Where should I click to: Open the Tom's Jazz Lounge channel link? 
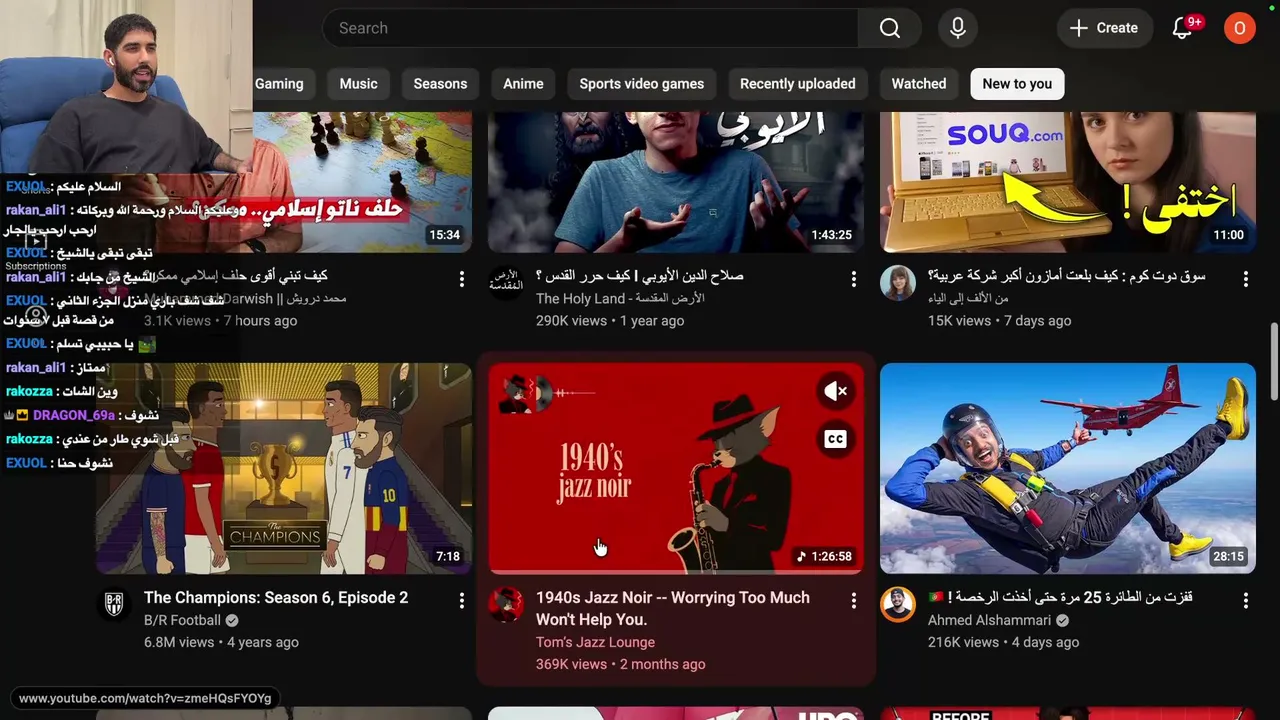[x=595, y=642]
